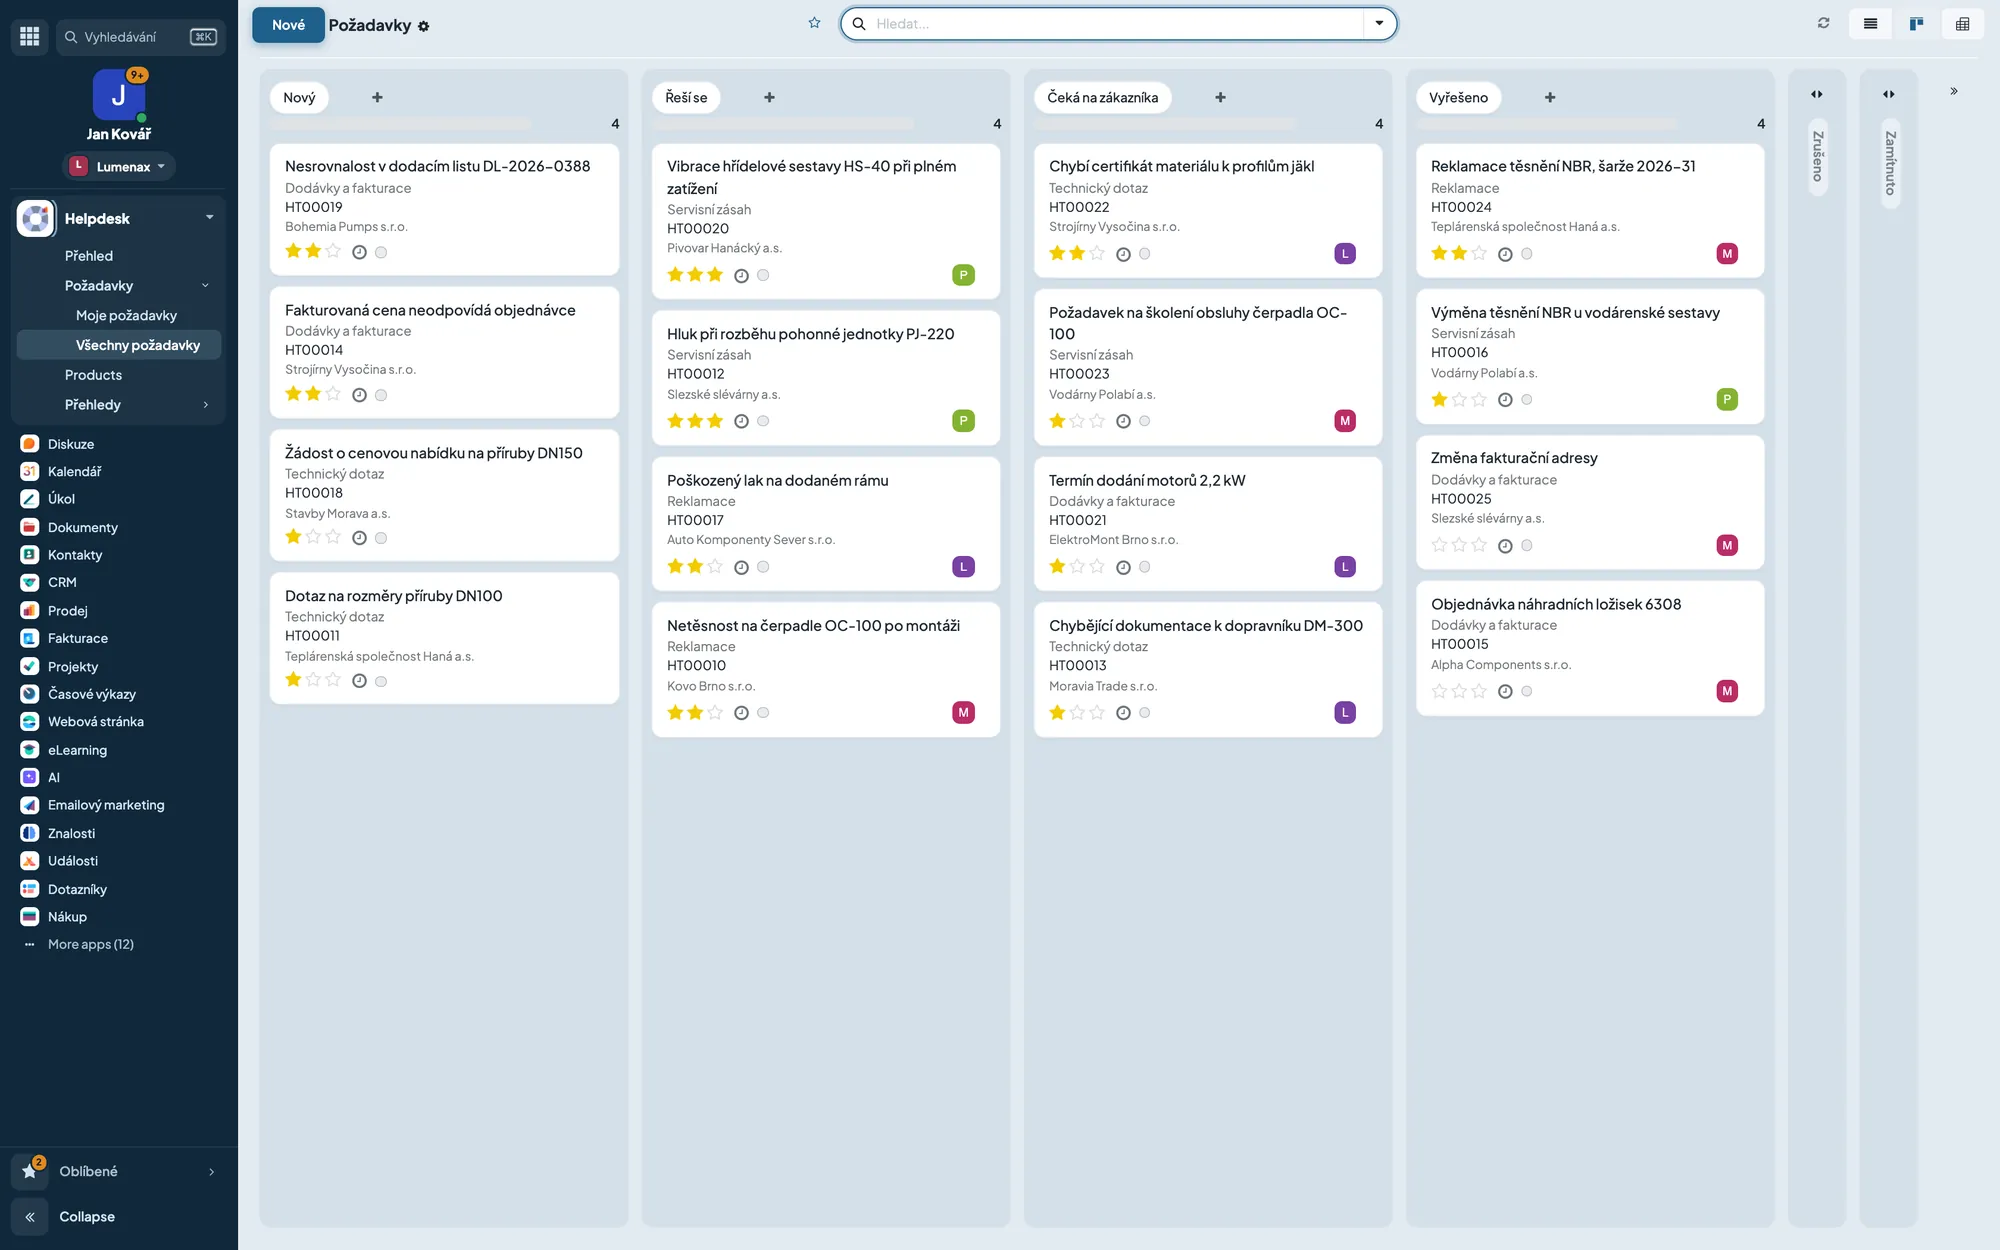Open the search filter dropdown arrow
This screenshot has height=1250, width=2000.
pos(1379,23)
